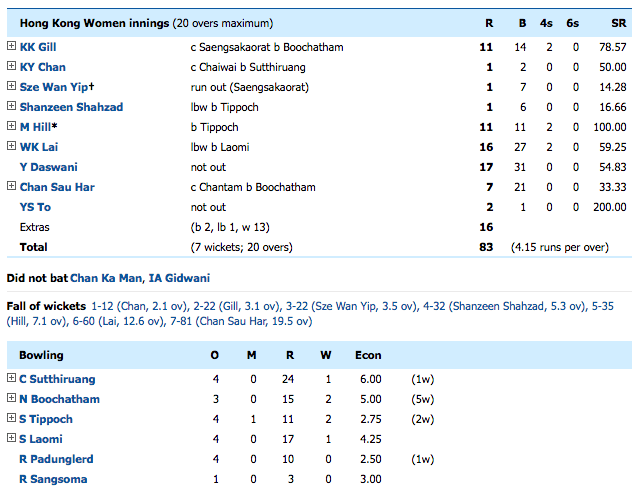The image size is (639, 491).
Task: Click plus icon beside WK Lai
Action: tap(11, 146)
